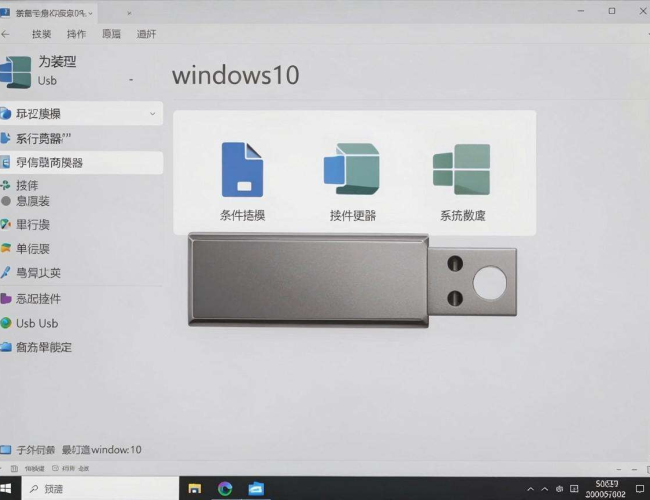This screenshot has height=500, width=650.
Task: Open the first menu item after the back arrow
Action: click(41, 34)
